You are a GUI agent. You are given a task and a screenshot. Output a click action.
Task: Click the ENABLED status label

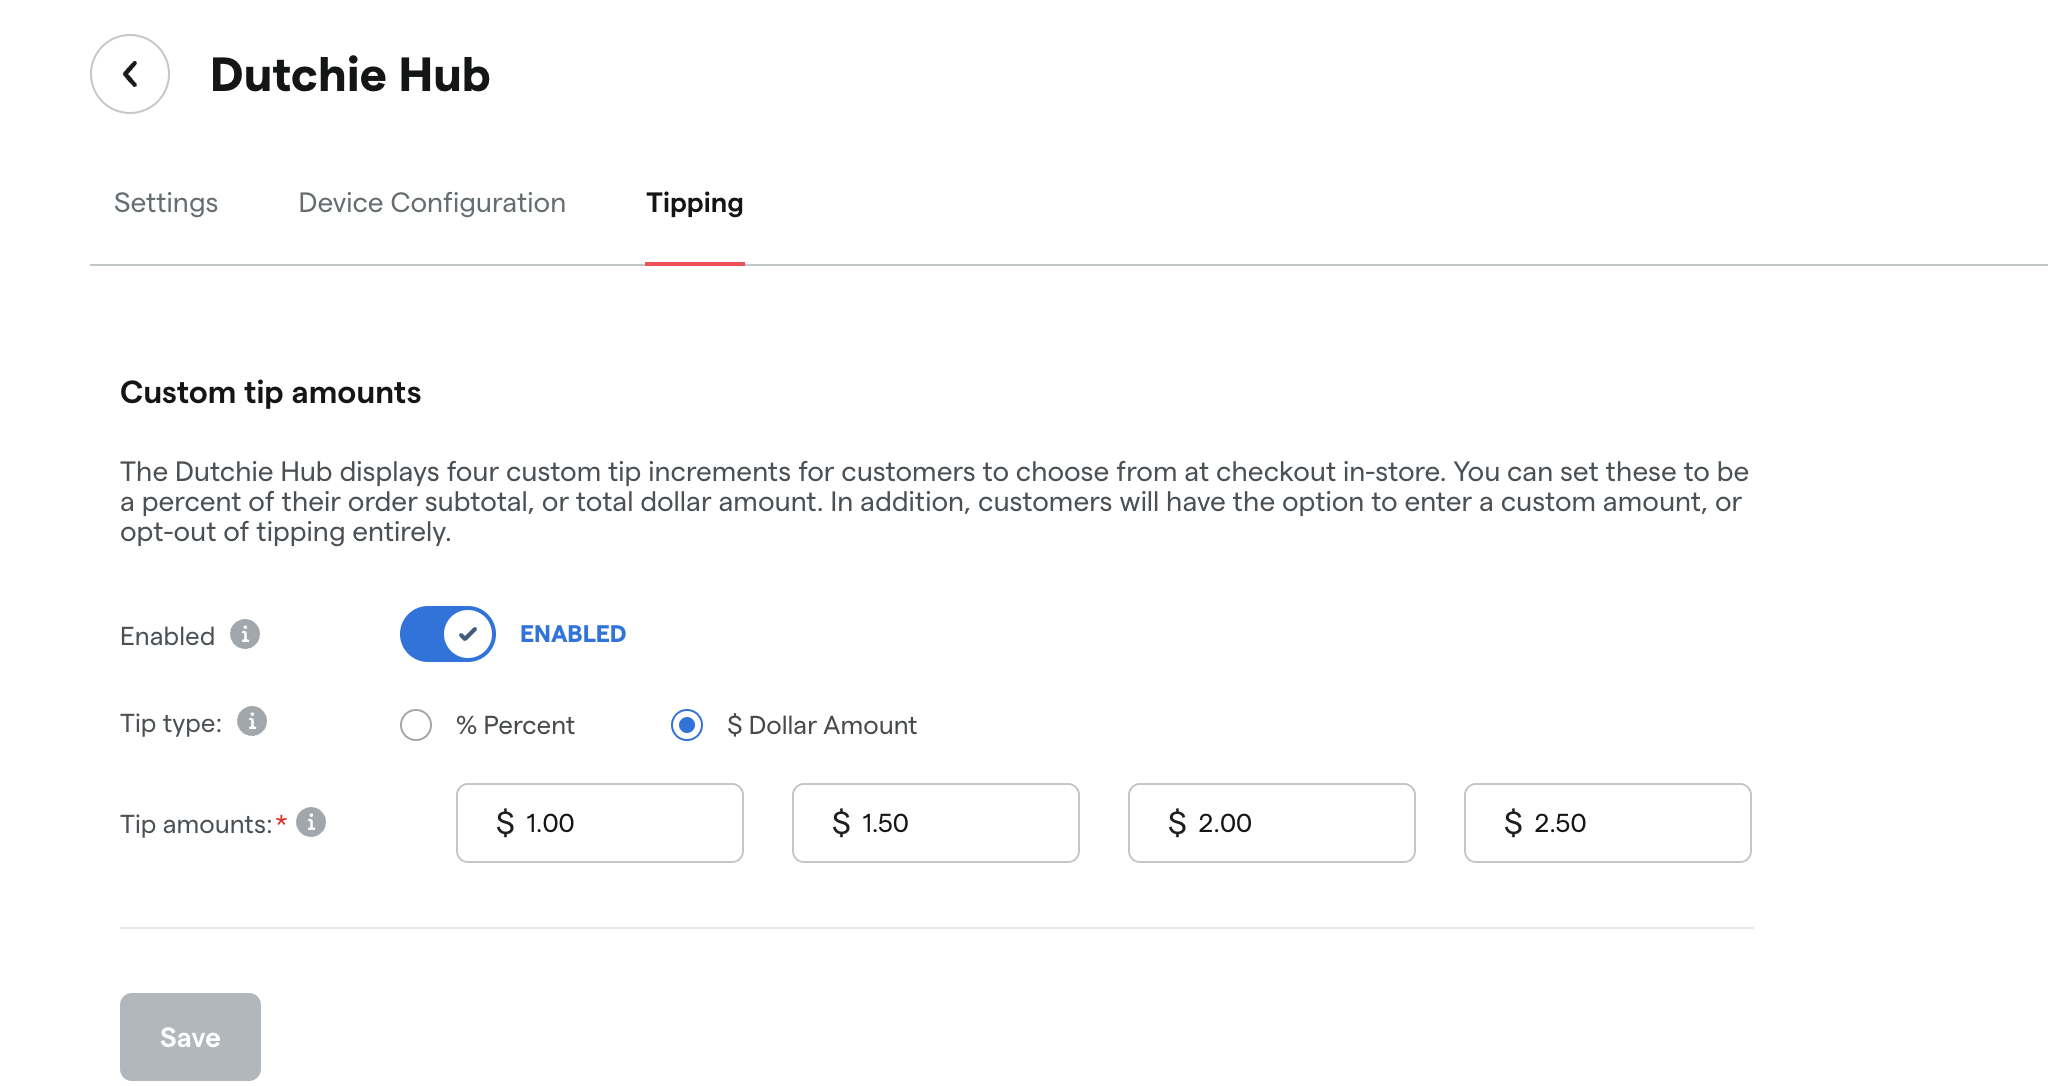point(572,633)
